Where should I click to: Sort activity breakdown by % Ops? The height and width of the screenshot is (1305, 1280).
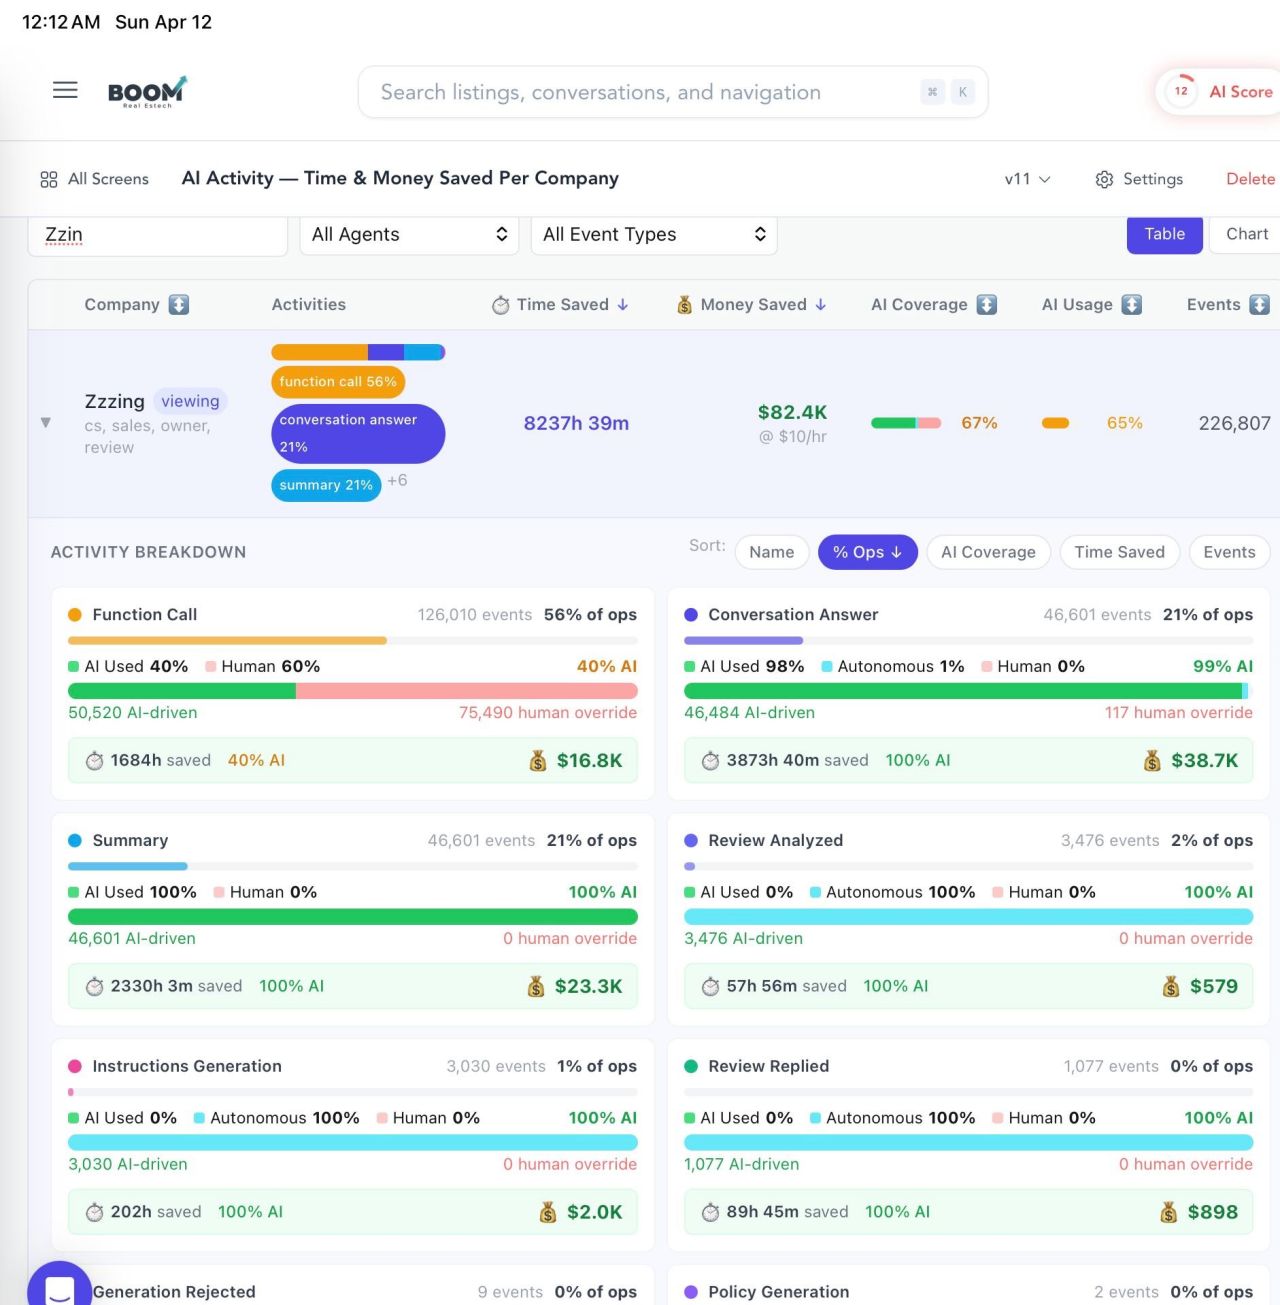coord(867,552)
